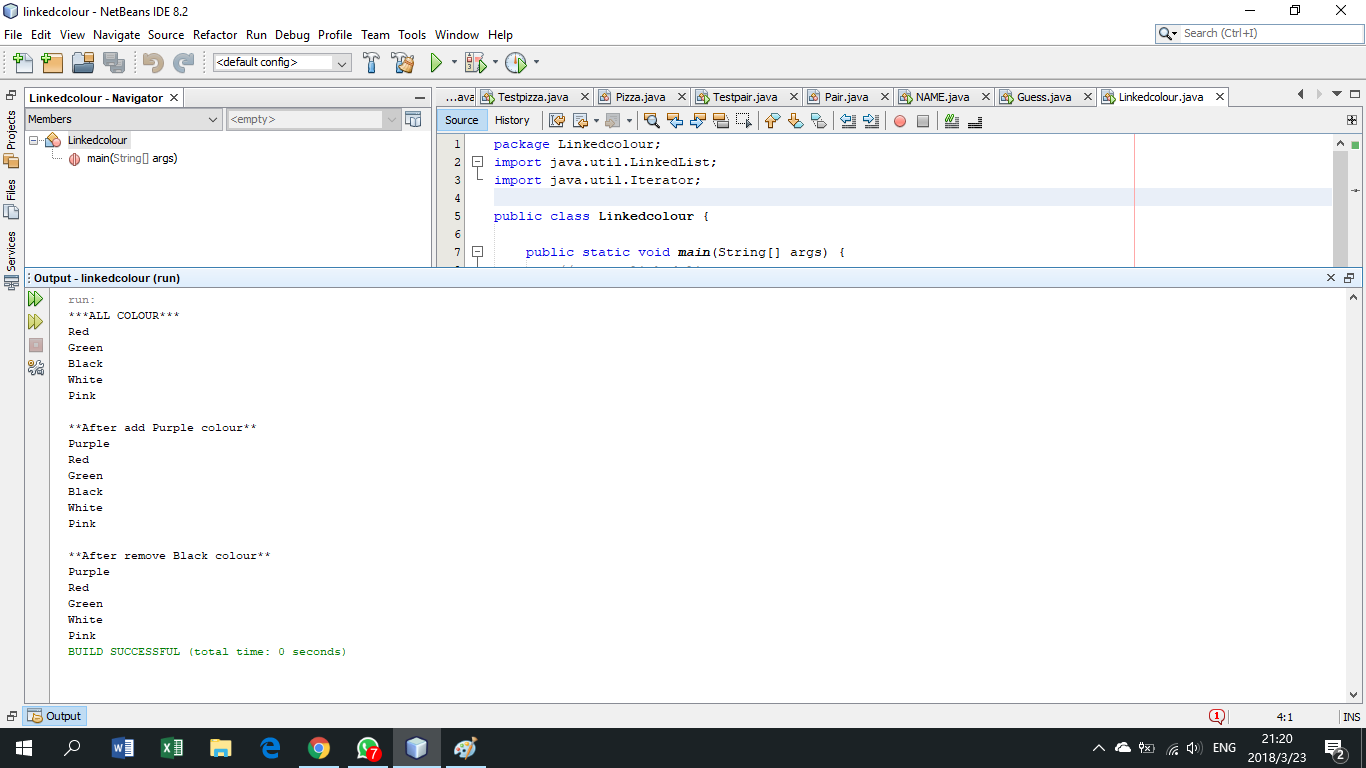Screen dimensions: 1366x768
Task: Select the Find Selection magnifier icon
Action: pos(651,120)
